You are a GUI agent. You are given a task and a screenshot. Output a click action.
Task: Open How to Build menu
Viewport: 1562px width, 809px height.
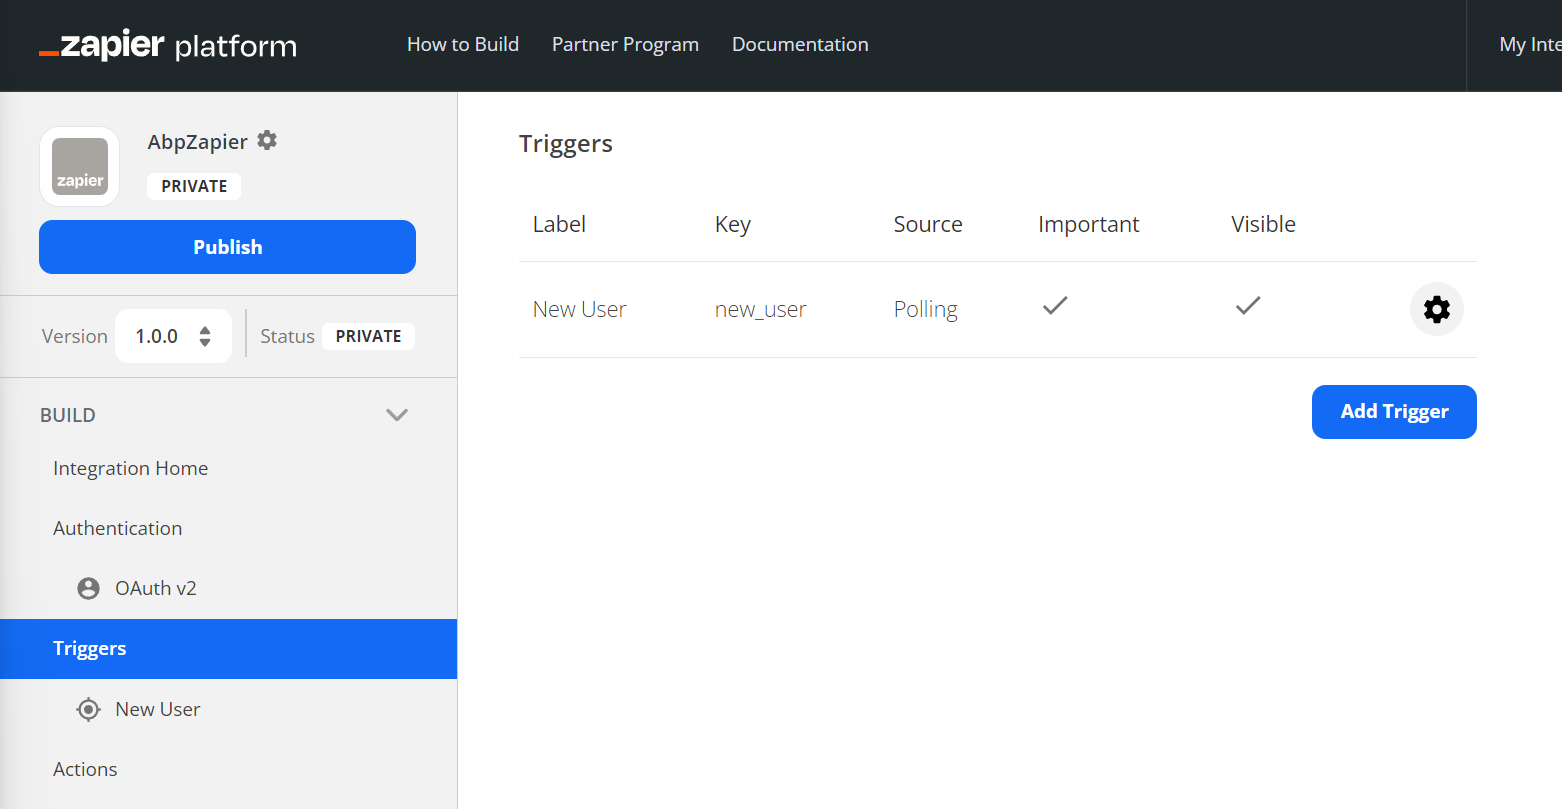(463, 44)
